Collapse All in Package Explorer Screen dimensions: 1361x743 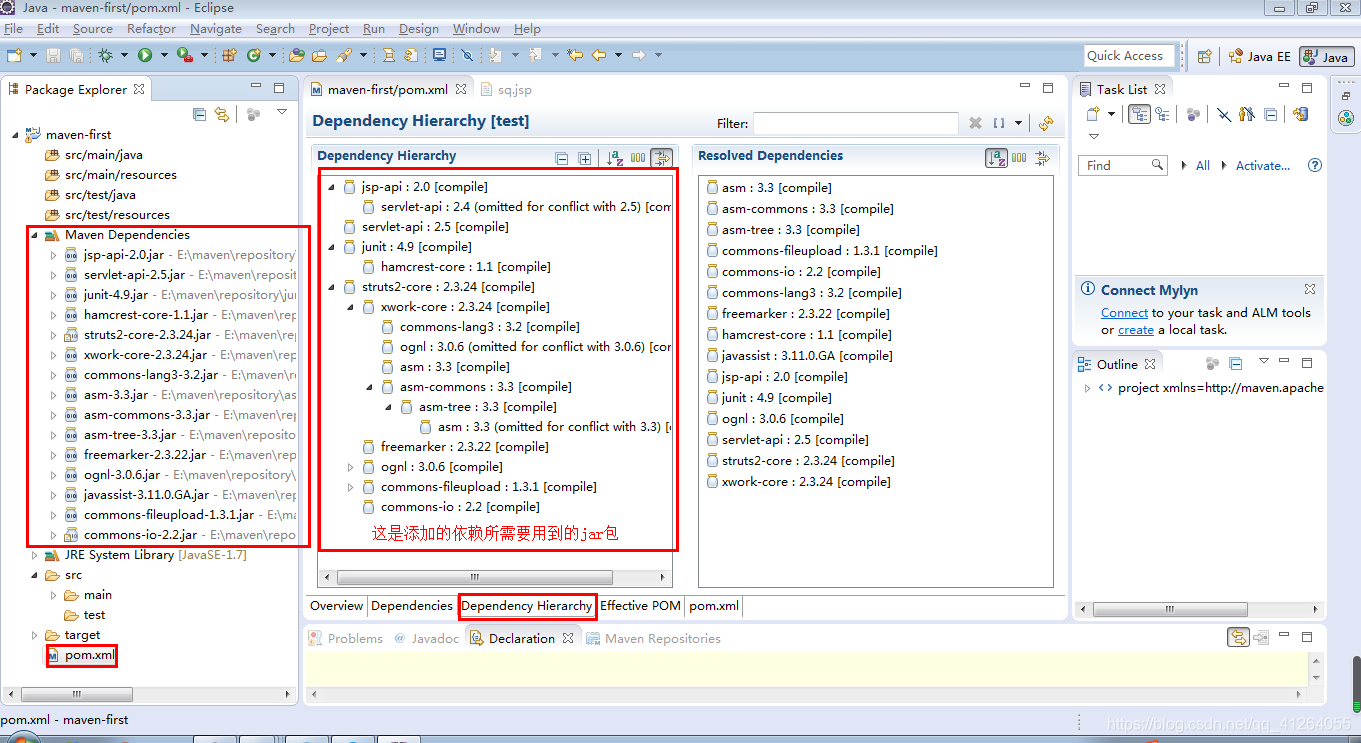pyautogui.click(x=200, y=114)
